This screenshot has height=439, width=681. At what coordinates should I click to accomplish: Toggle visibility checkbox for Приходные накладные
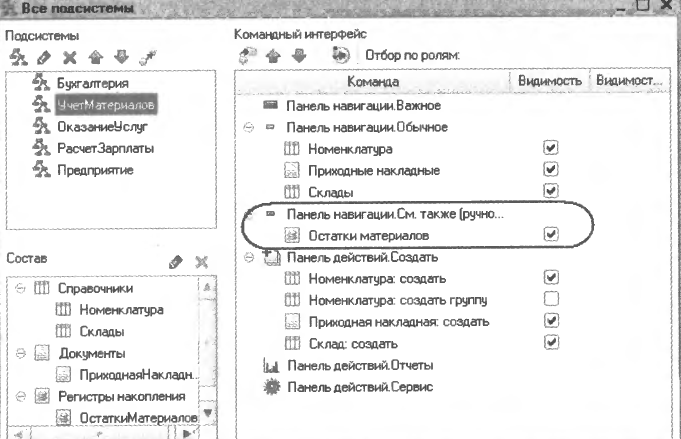point(551,169)
